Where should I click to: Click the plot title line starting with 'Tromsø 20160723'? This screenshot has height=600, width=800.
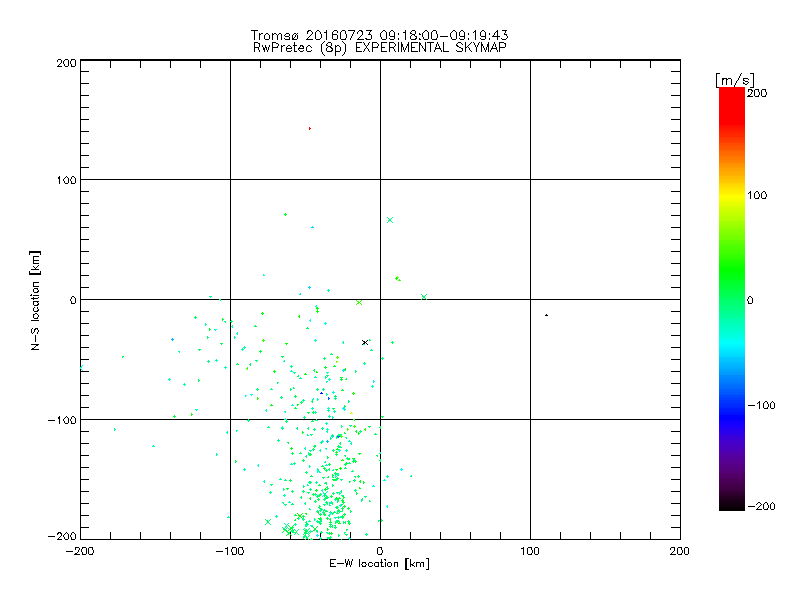pos(379,35)
